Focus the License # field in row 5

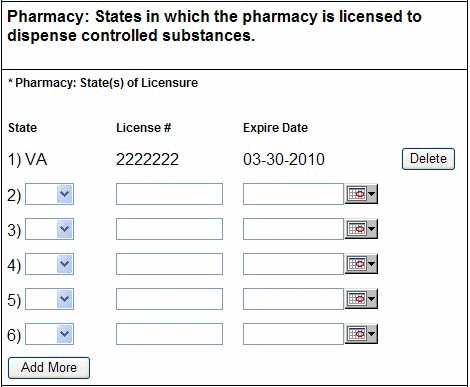click(x=169, y=299)
